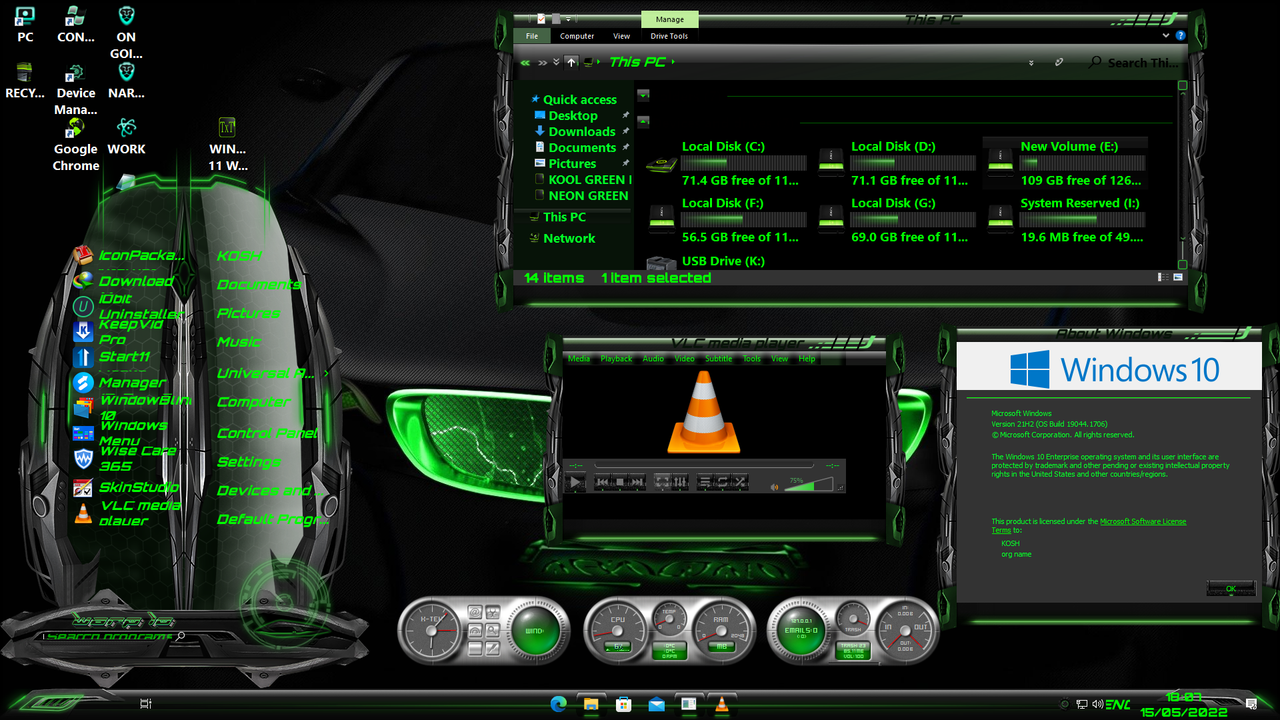Screen dimensions: 1280x720
Task: Open VLC extended settings equalizer
Action: tap(680, 482)
